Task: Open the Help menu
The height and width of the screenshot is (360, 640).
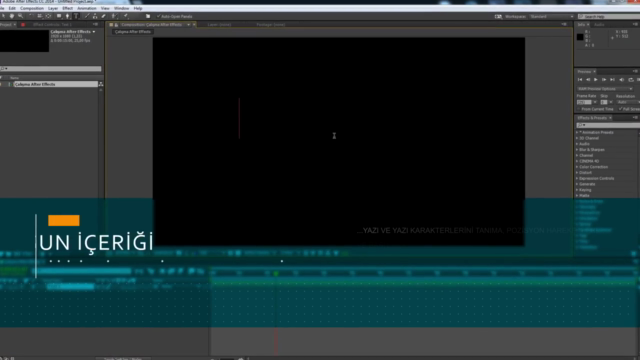Action: [x=138, y=8]
